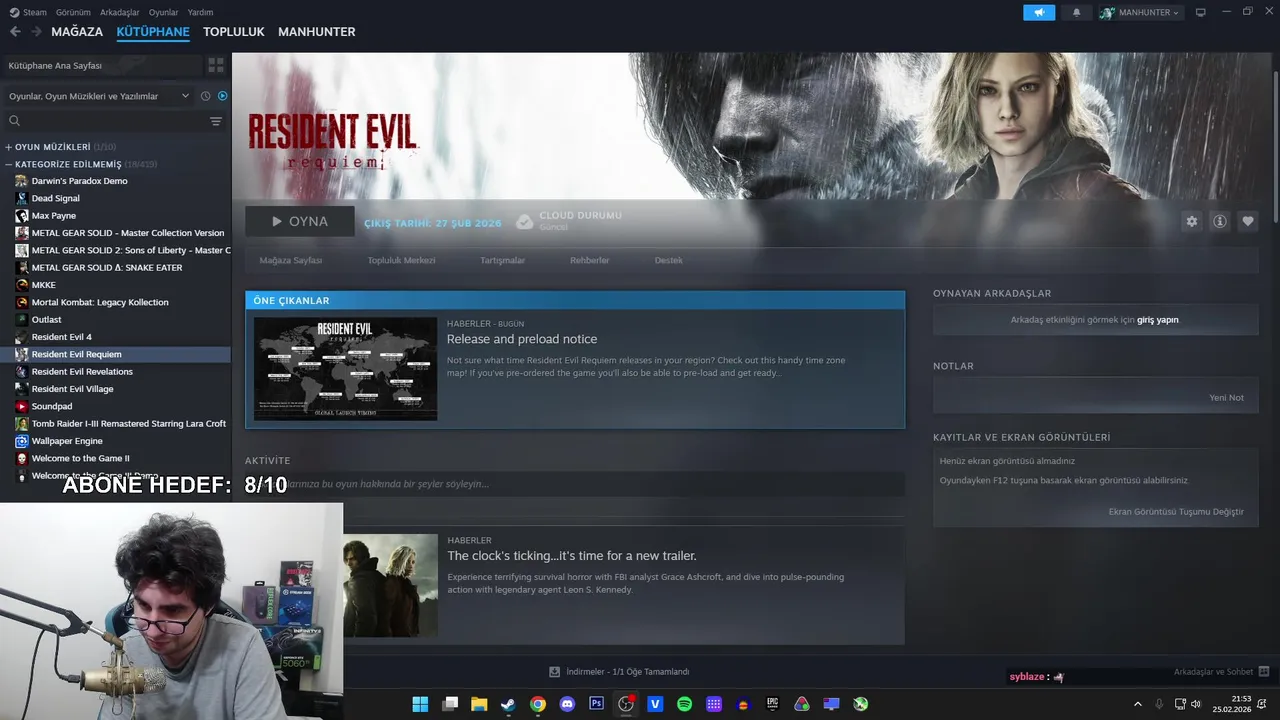Create a Yeni Not

tap(1226, 397)
